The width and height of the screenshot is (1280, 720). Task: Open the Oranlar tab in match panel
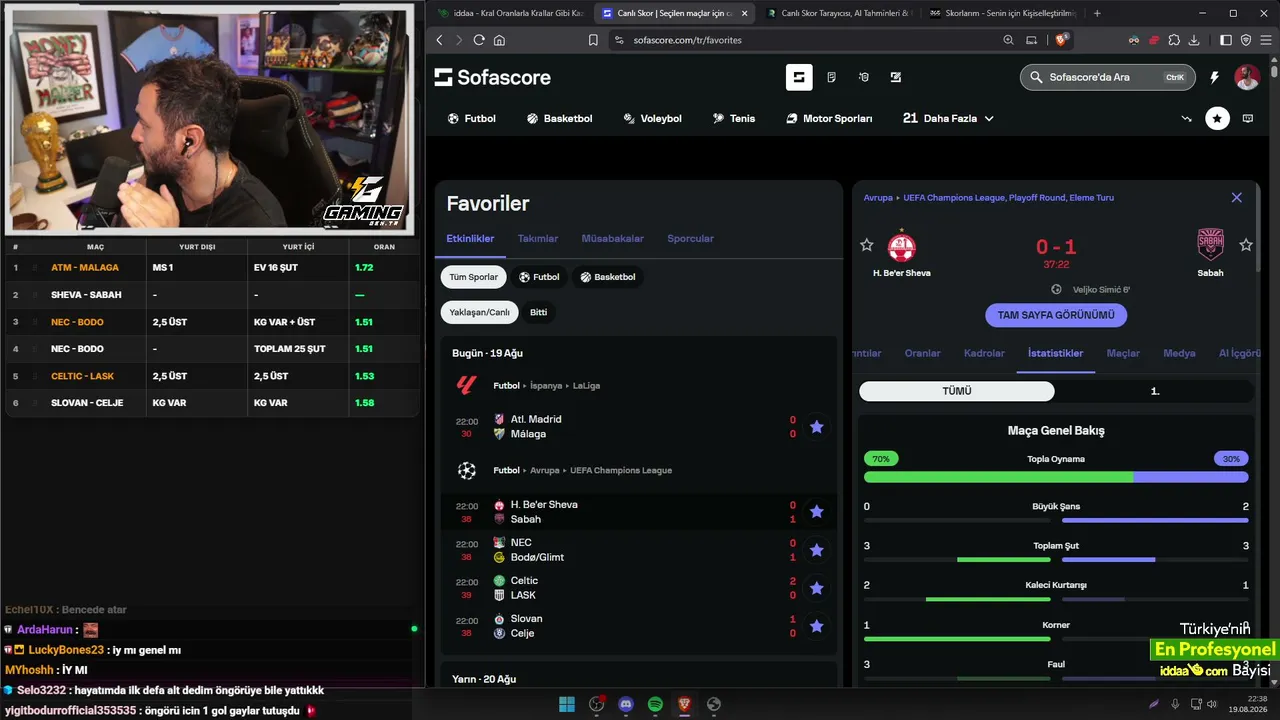pyautogui.click(x=922, y=353)
